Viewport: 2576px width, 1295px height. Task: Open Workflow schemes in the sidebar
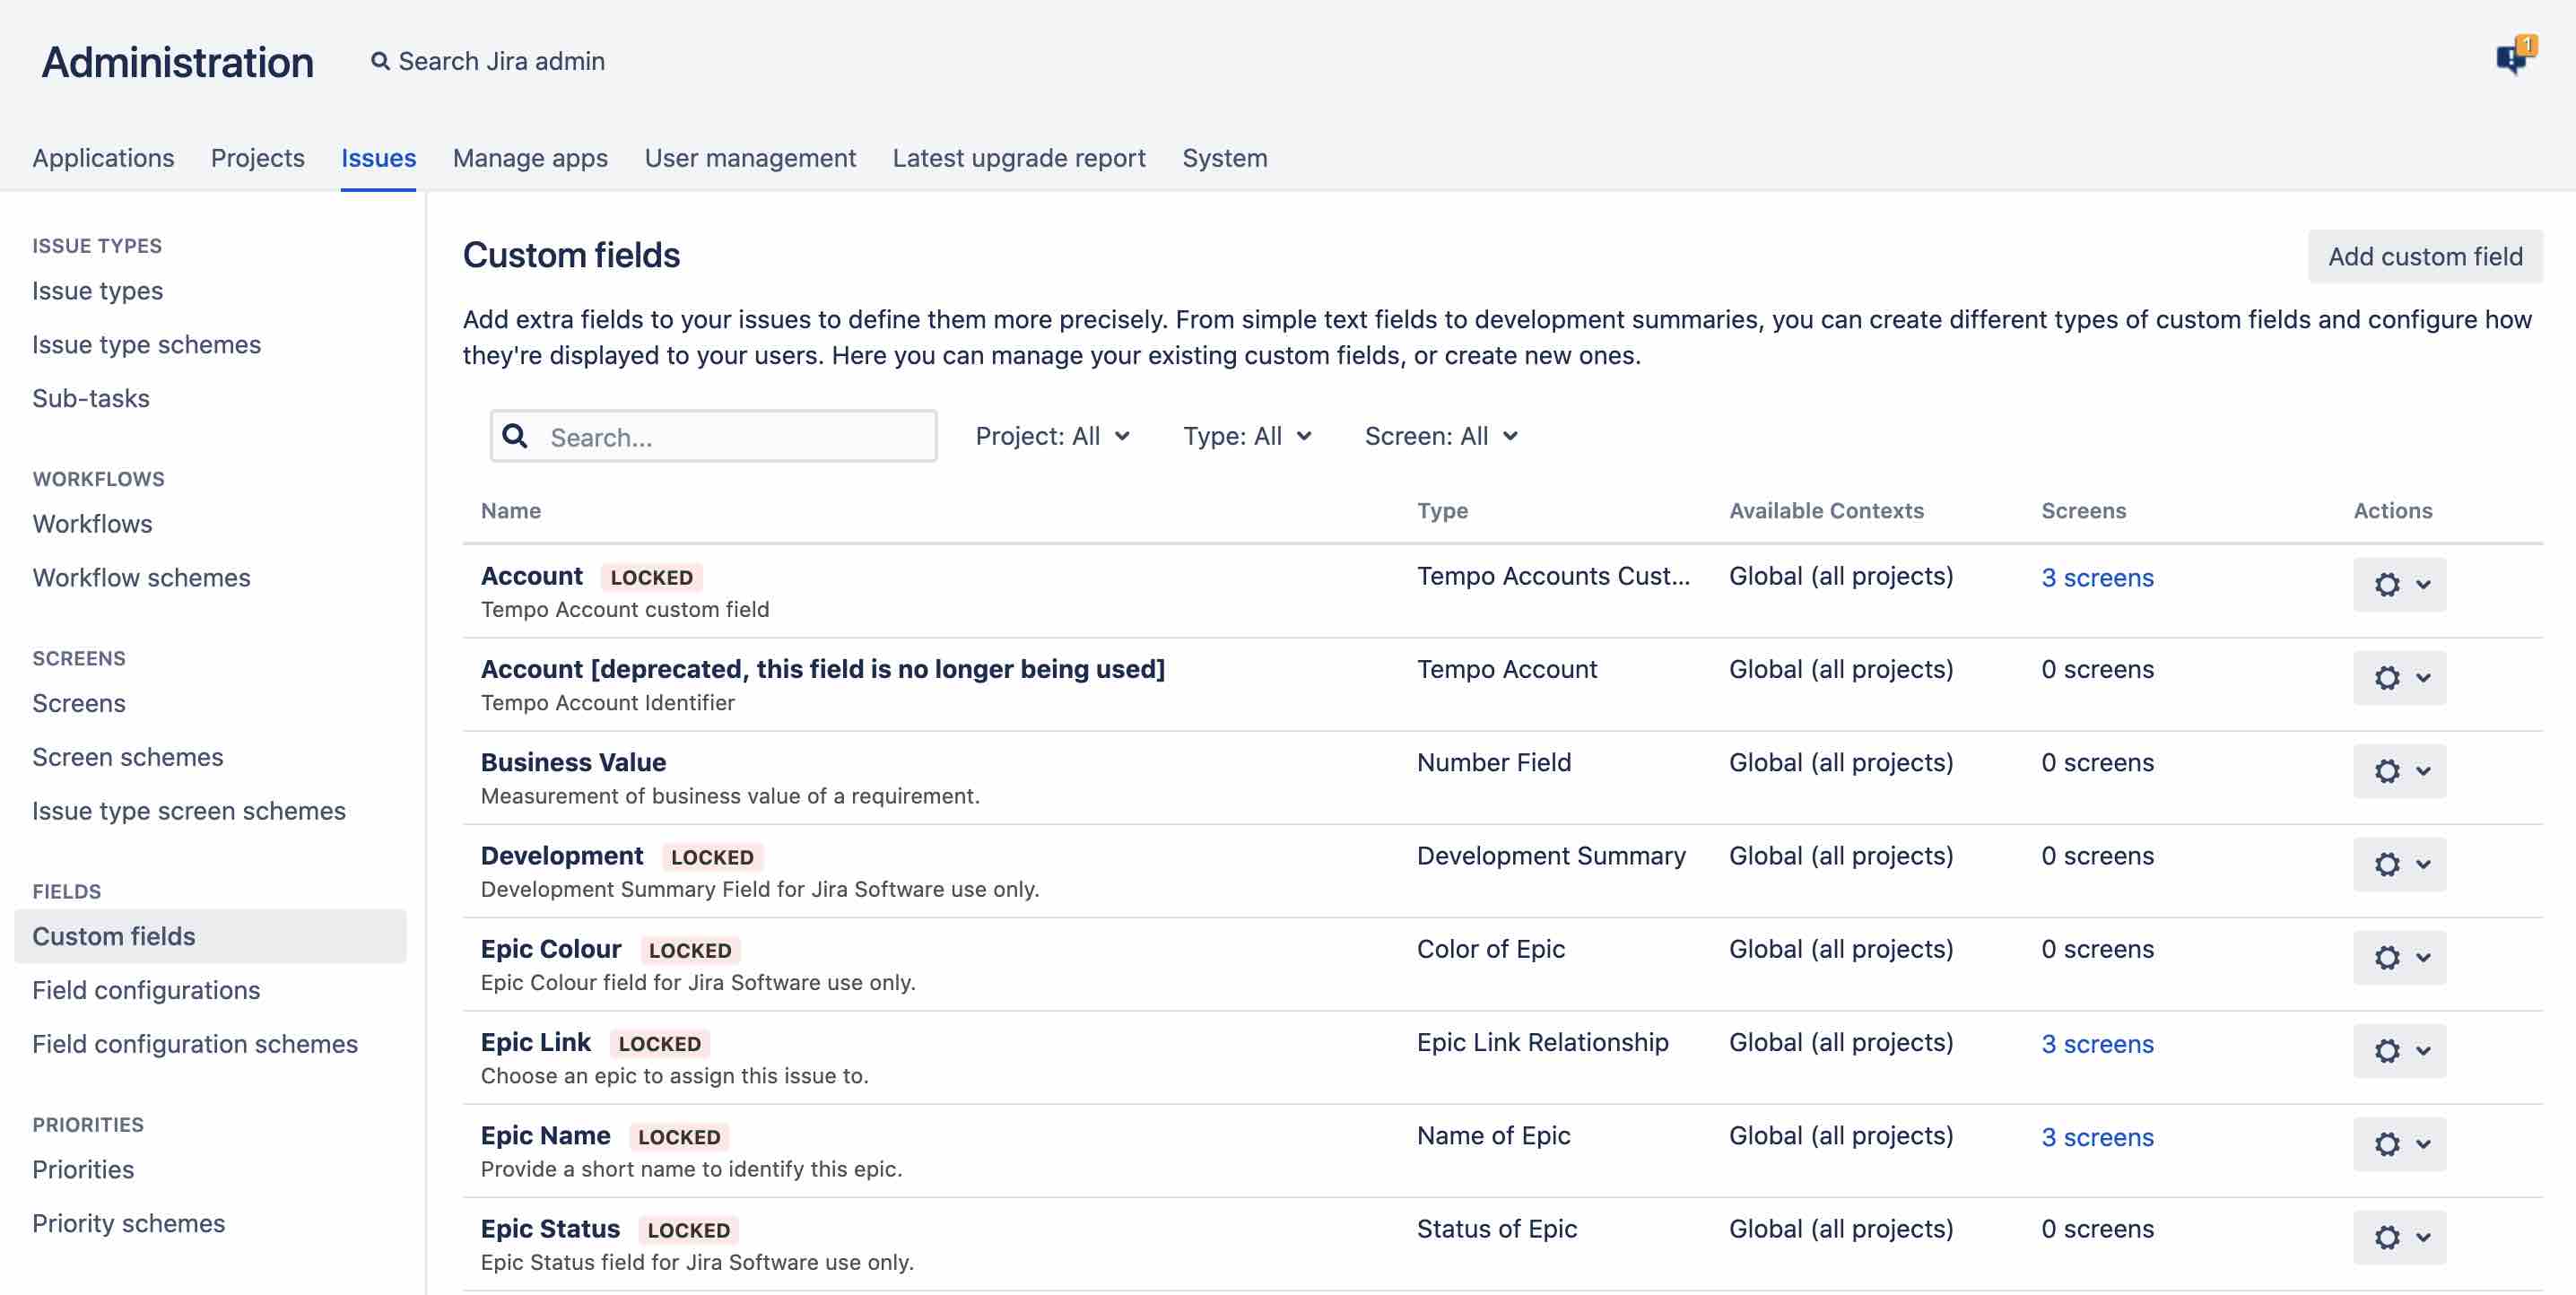[x=141, y=578]
